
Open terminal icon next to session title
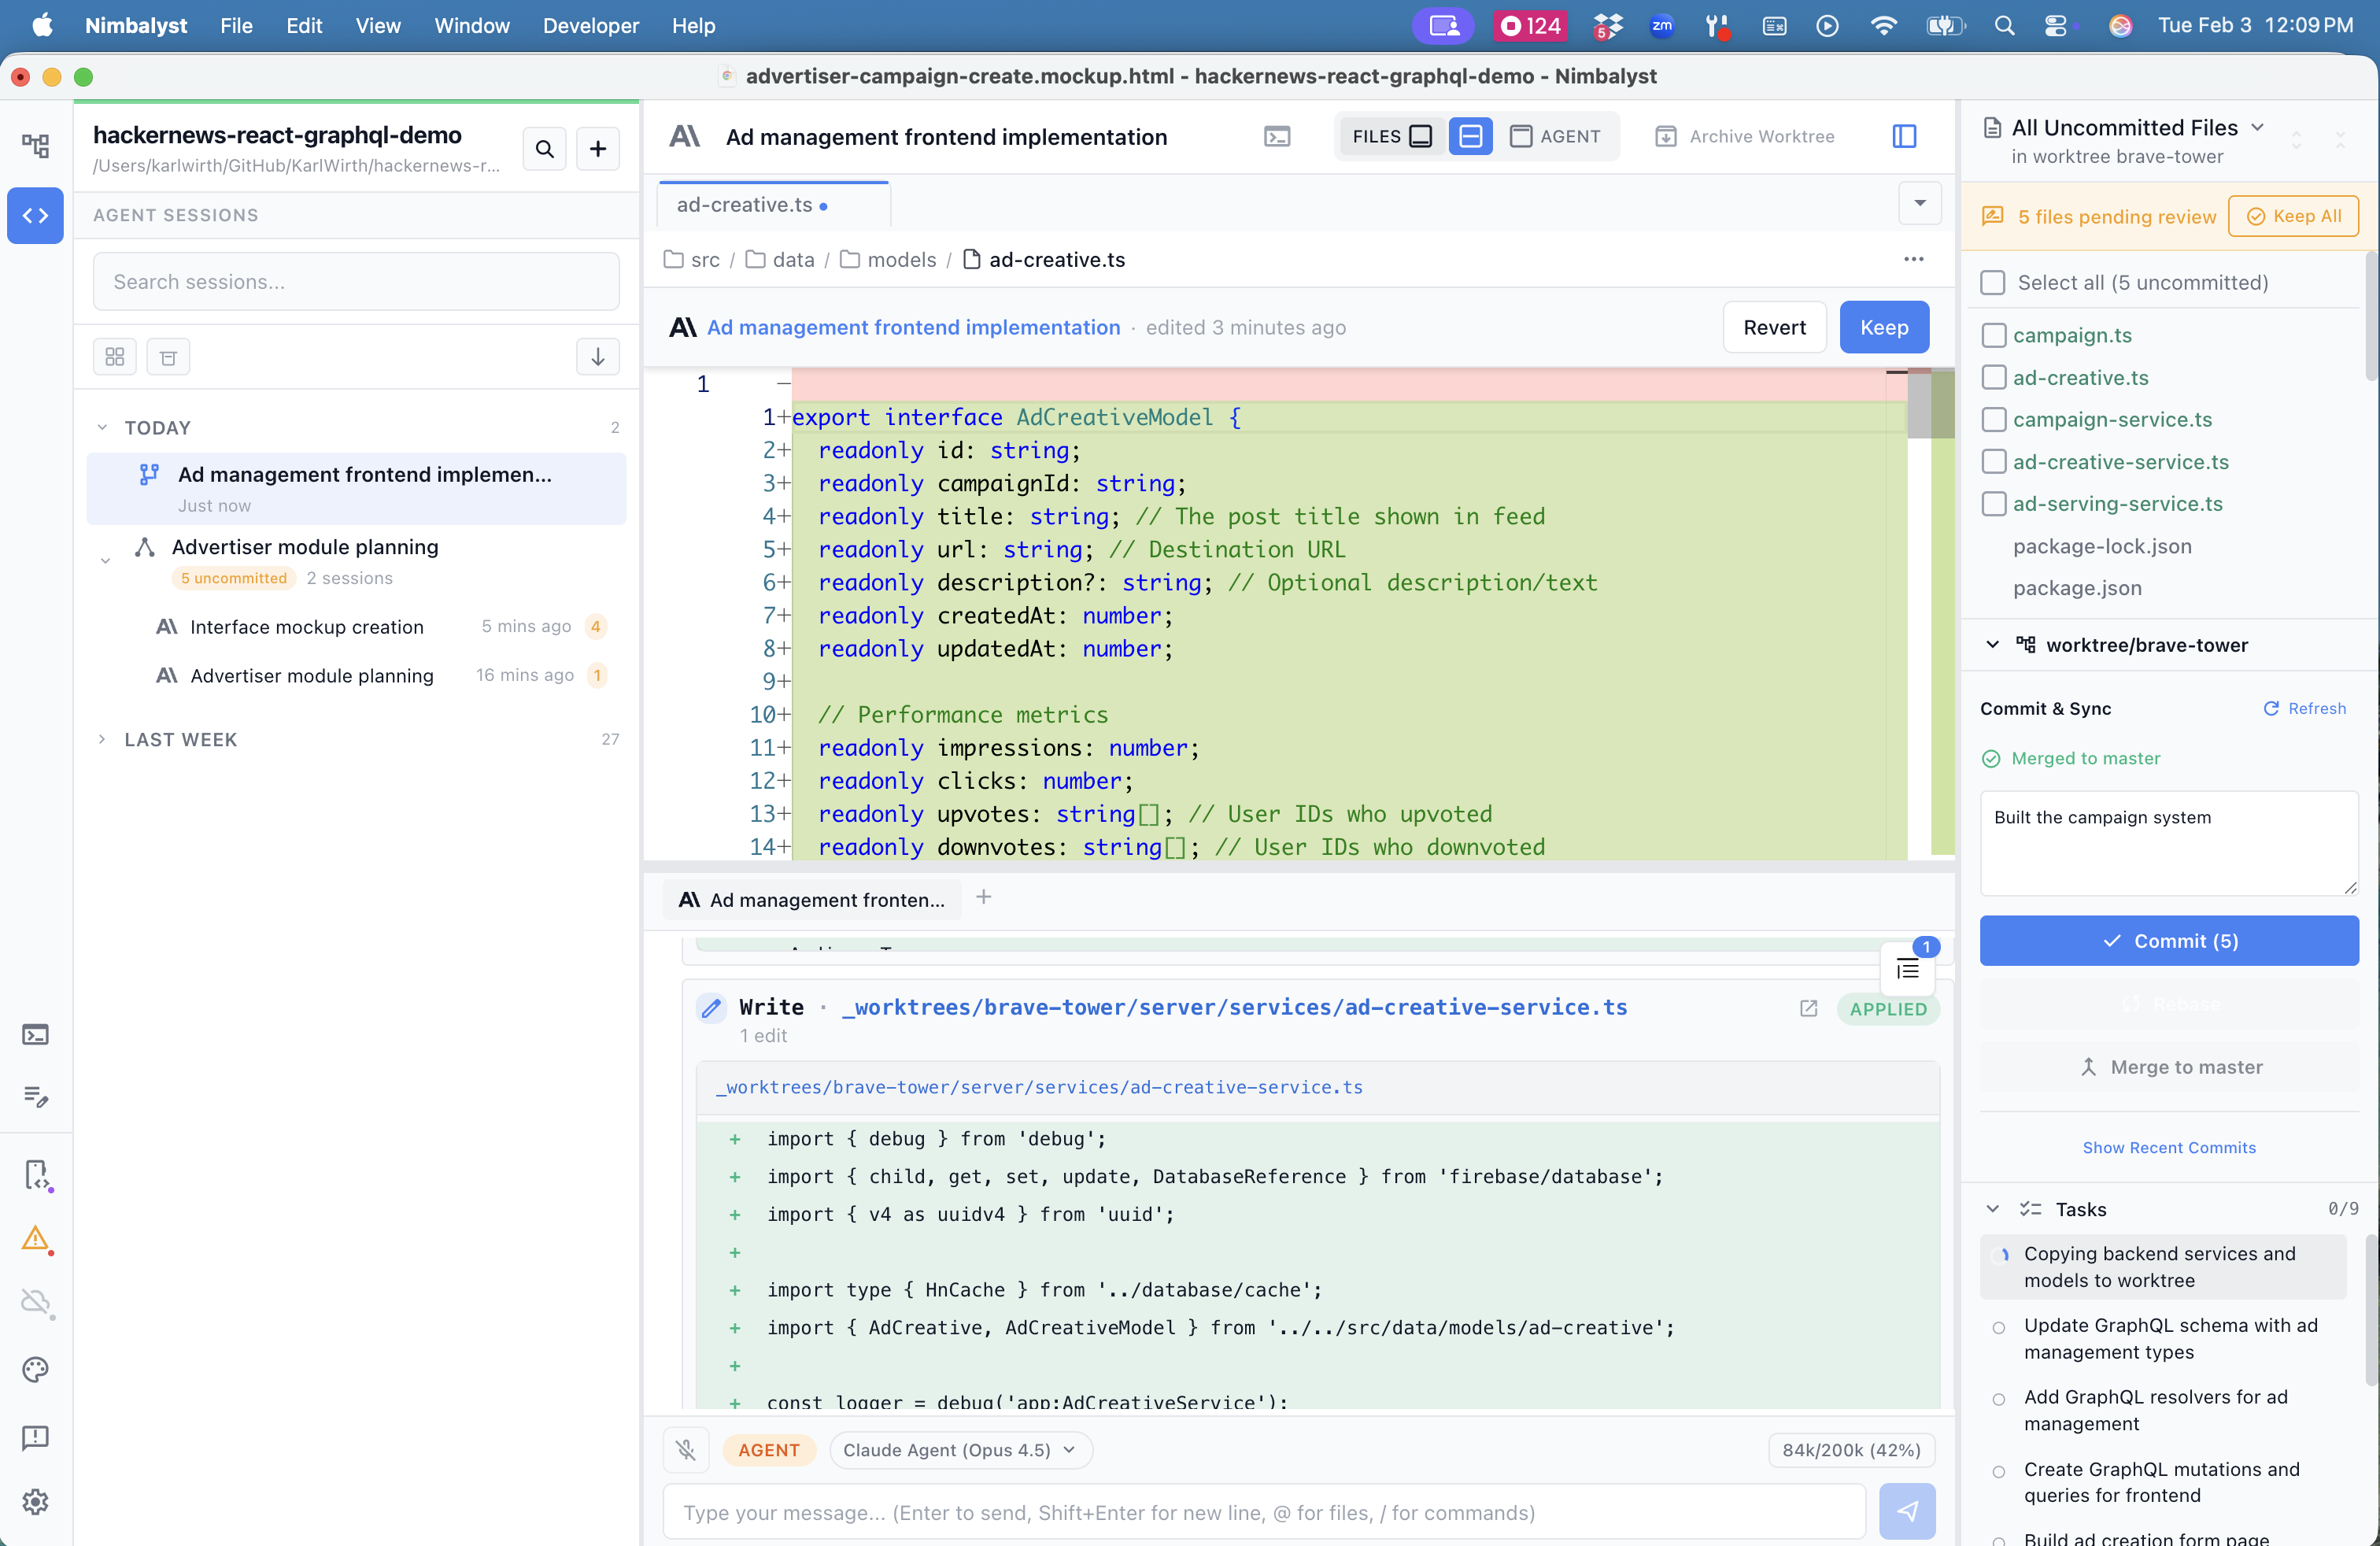pos(1277,137)
